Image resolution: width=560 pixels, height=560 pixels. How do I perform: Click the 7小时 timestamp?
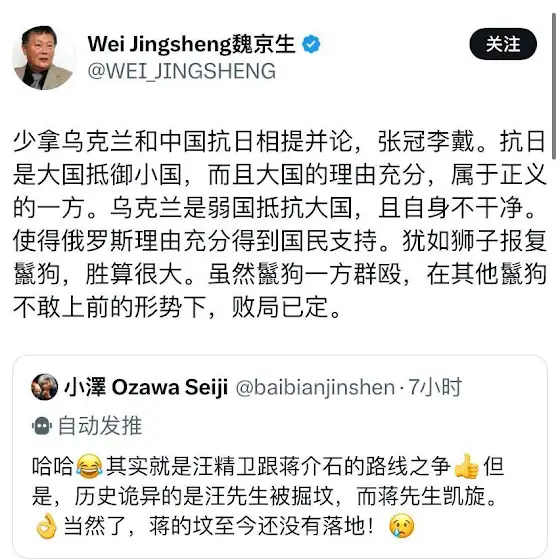point(435,387)
